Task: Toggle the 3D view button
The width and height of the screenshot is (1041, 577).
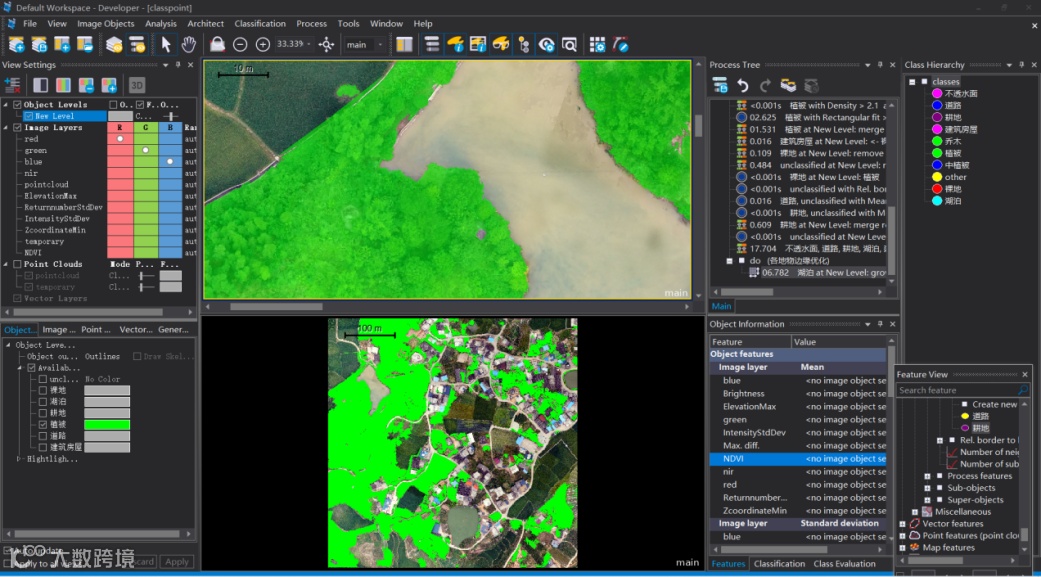Action: point(137,85)
